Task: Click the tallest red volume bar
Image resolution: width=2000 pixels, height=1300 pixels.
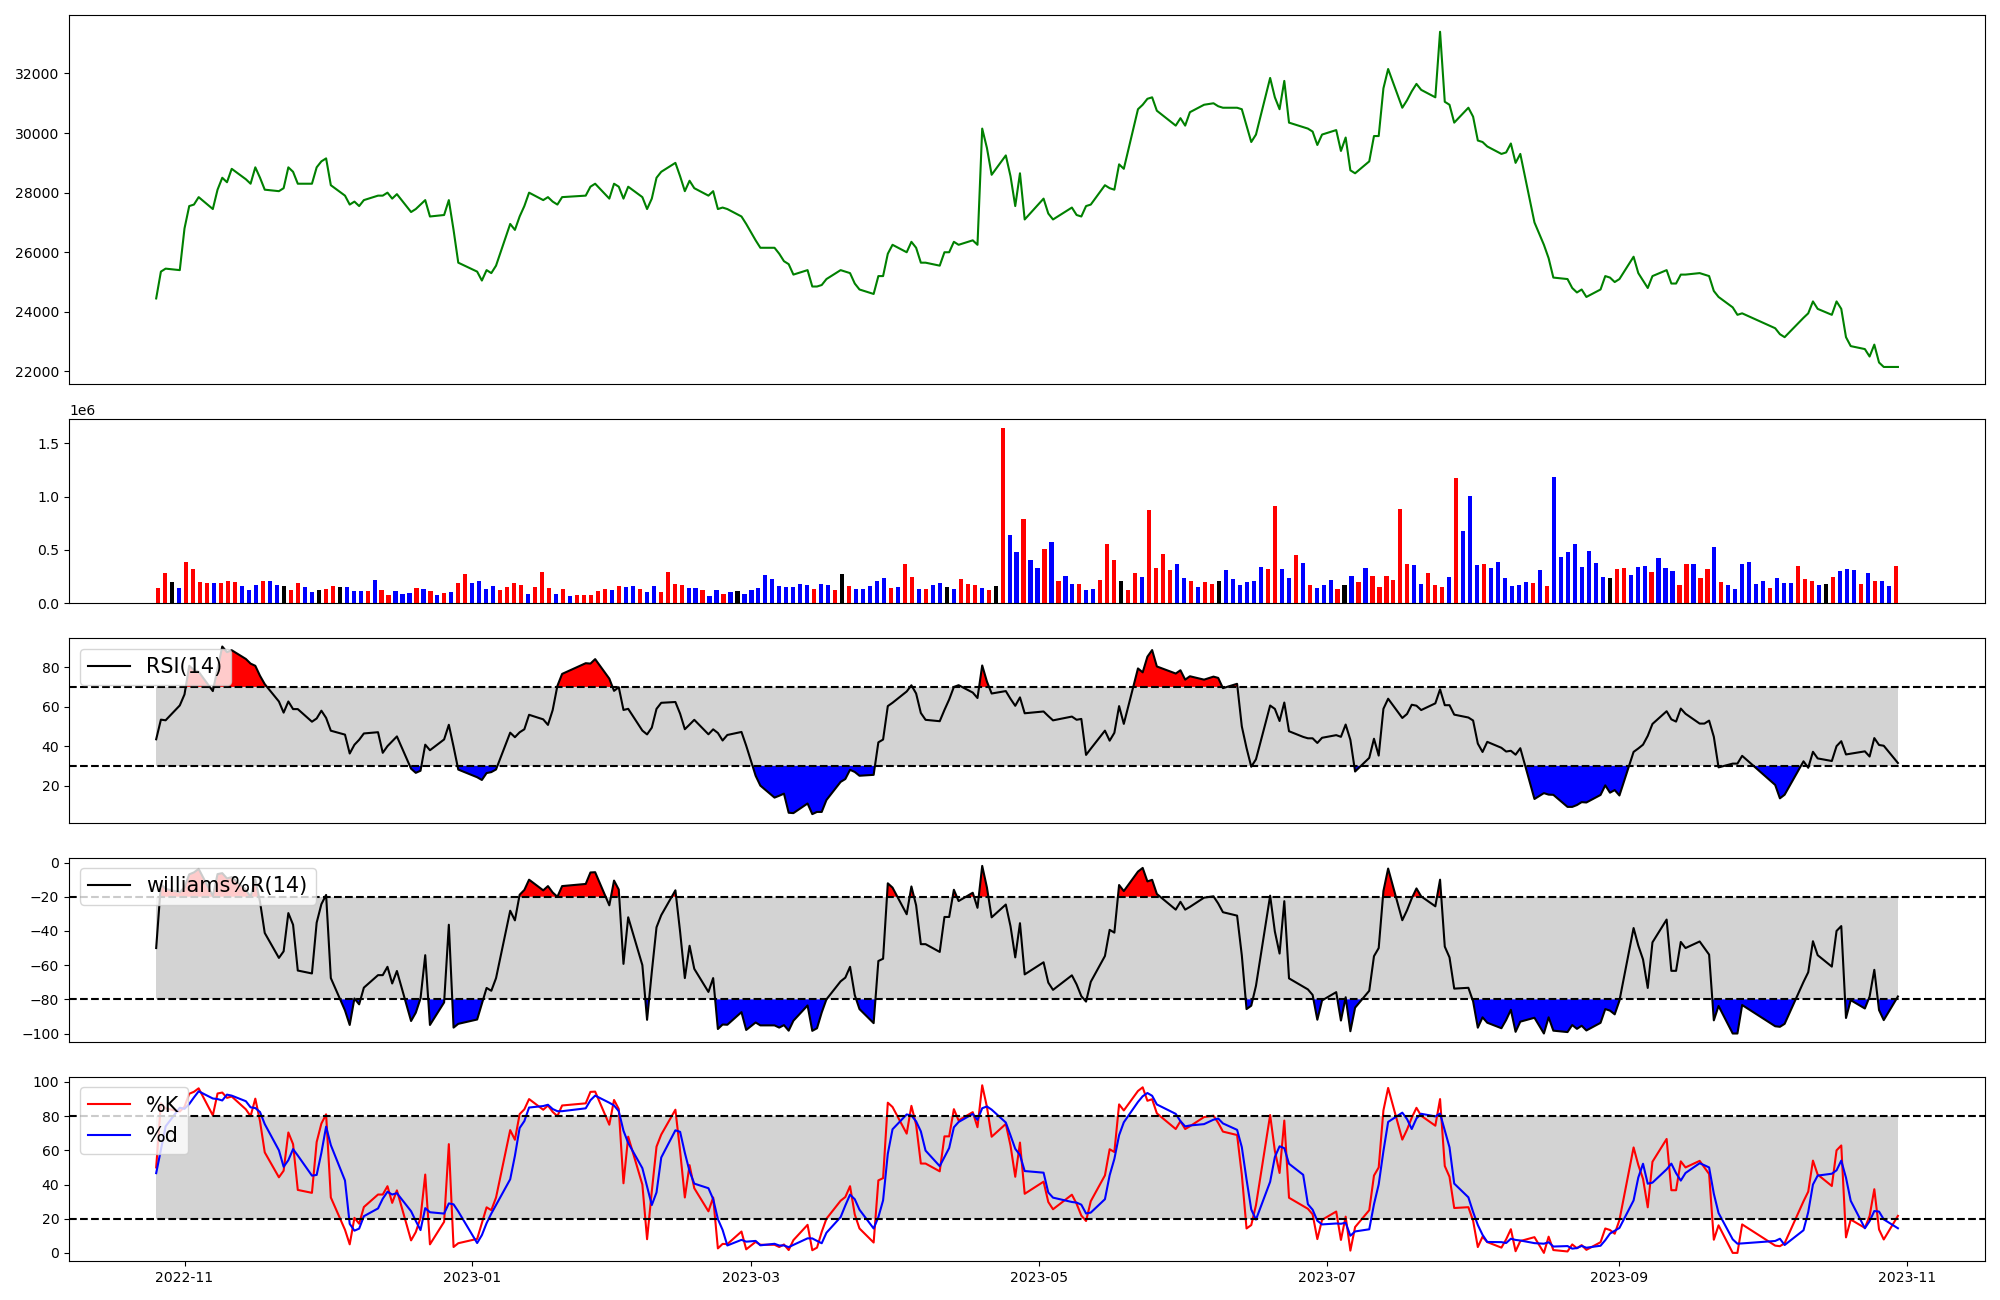Action: [1003, 515]
